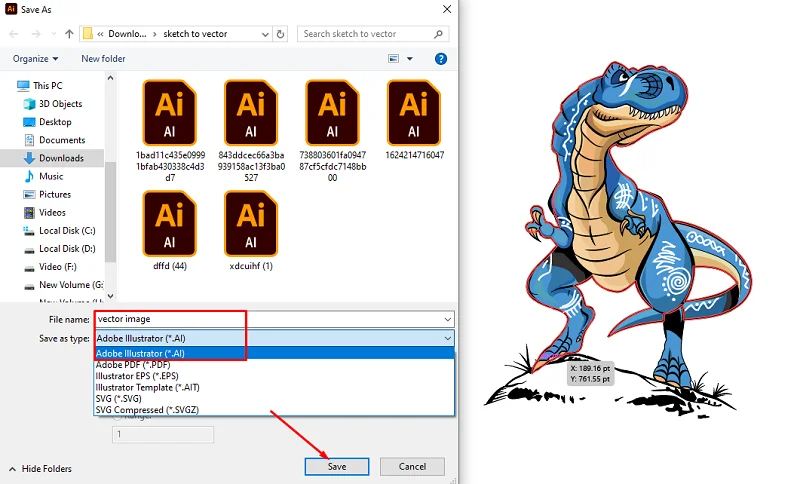
Task: Create a New folder
Action: (103, 59)
